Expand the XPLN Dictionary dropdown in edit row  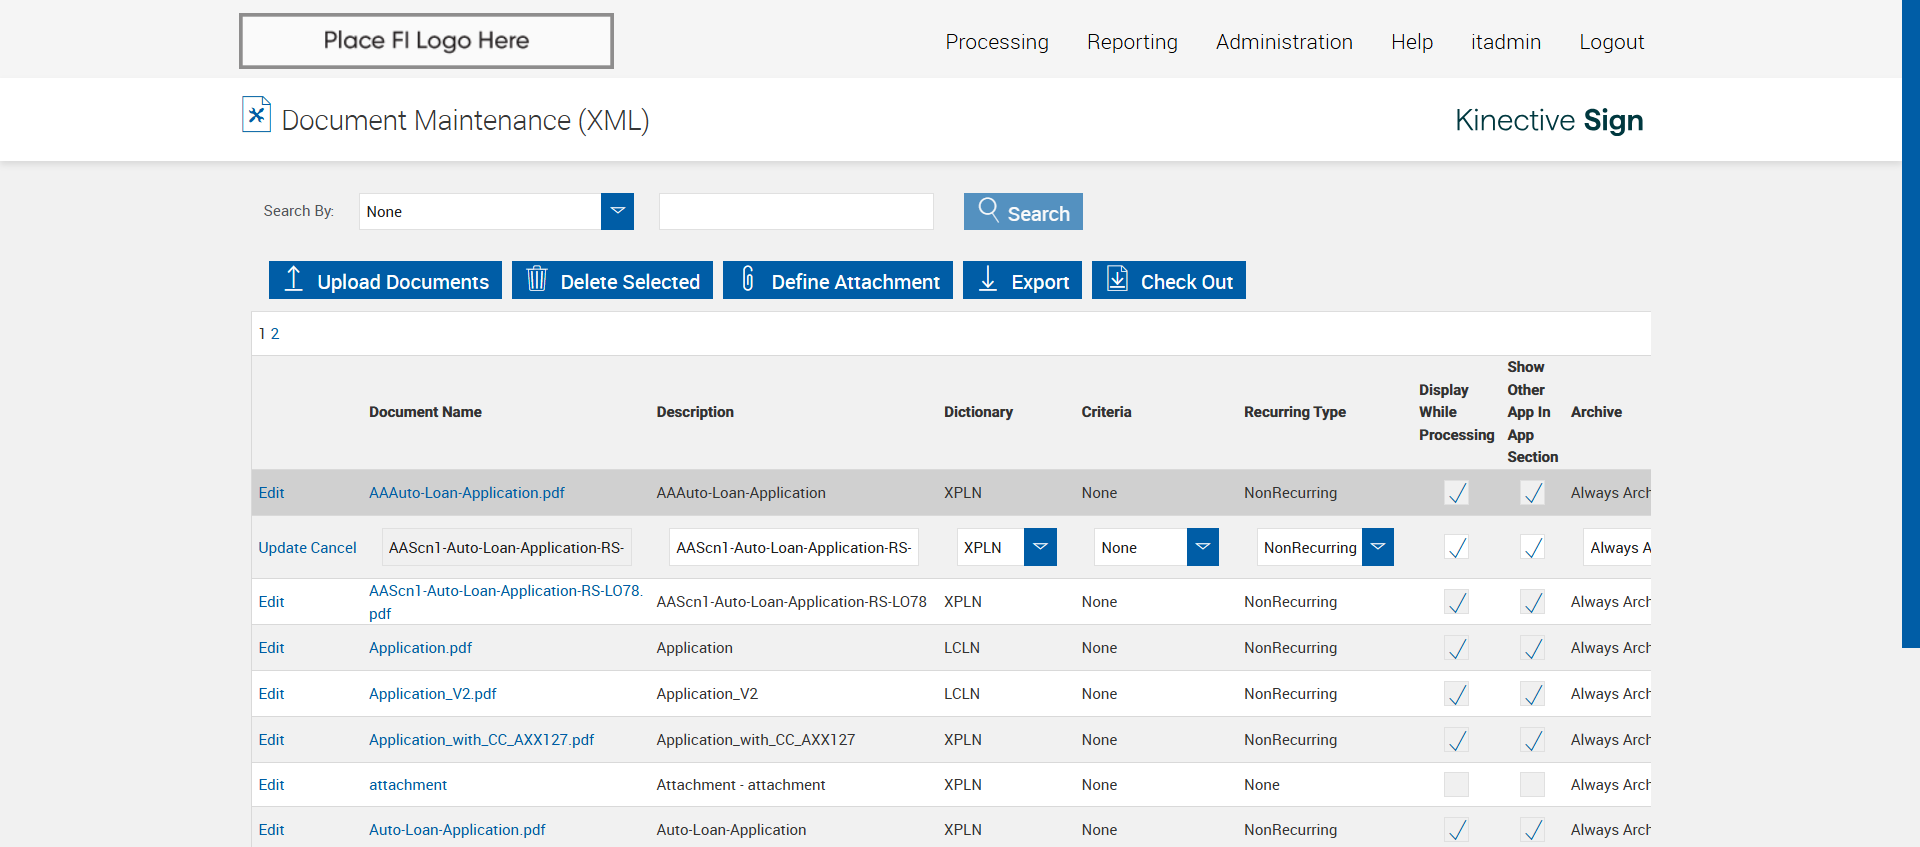click(1040, 547)
